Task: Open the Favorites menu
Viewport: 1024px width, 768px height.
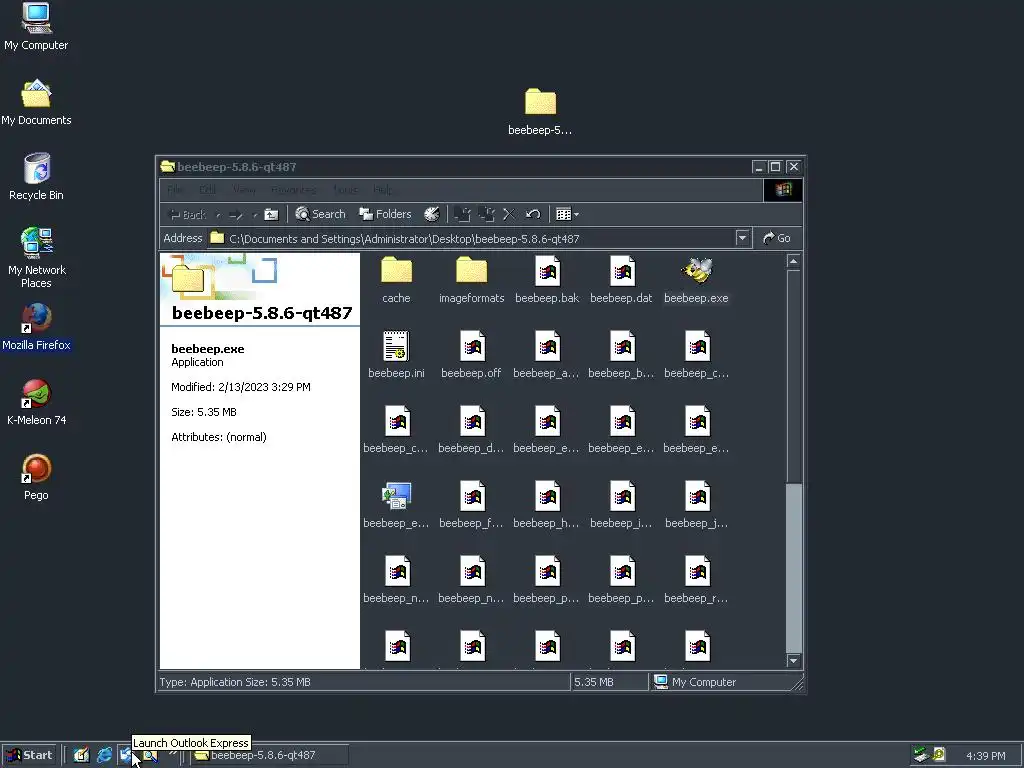Action: pos(294,190)
